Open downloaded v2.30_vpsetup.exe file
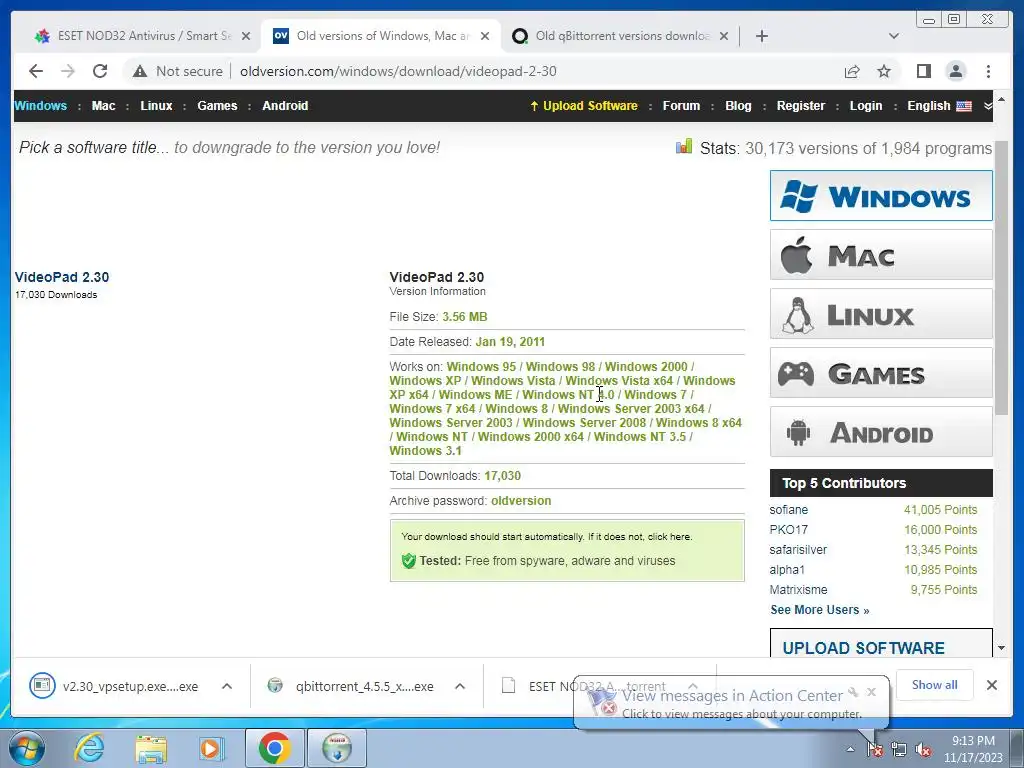The image size is (1024, 768). (114, 686)
